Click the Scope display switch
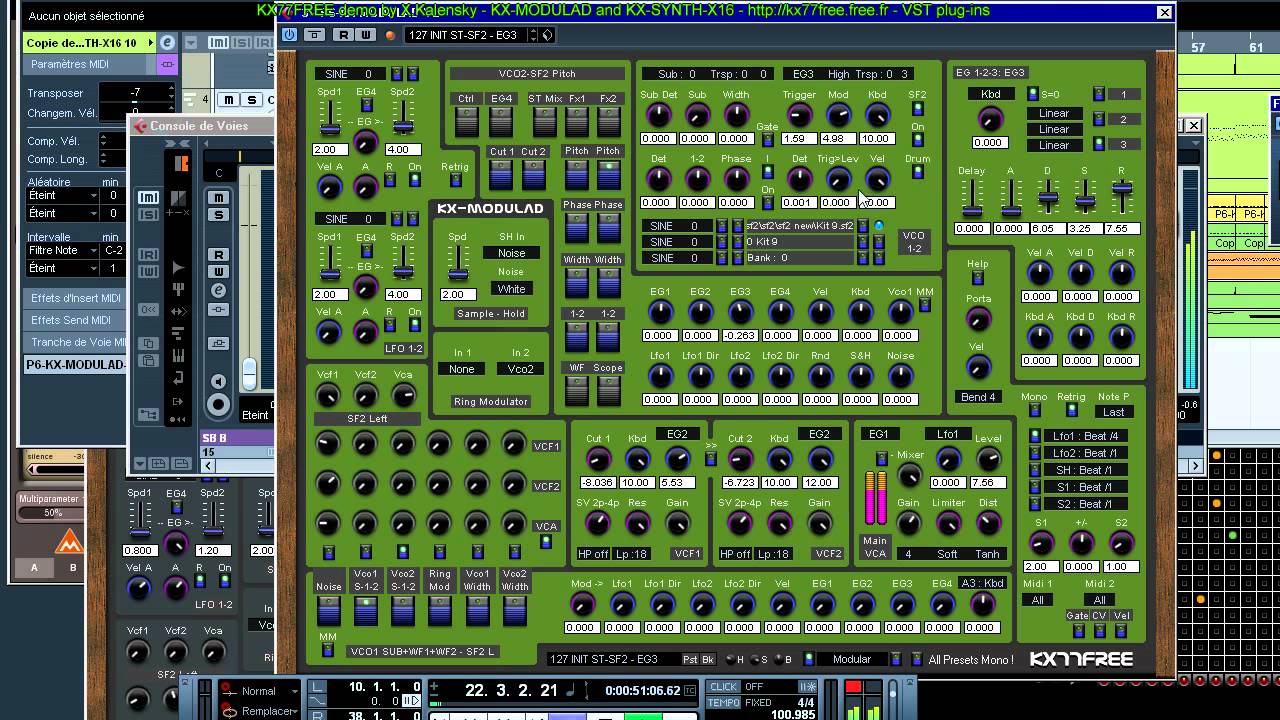The height and width of the screenshot is (720, 1280). click(x=608, y=390)
